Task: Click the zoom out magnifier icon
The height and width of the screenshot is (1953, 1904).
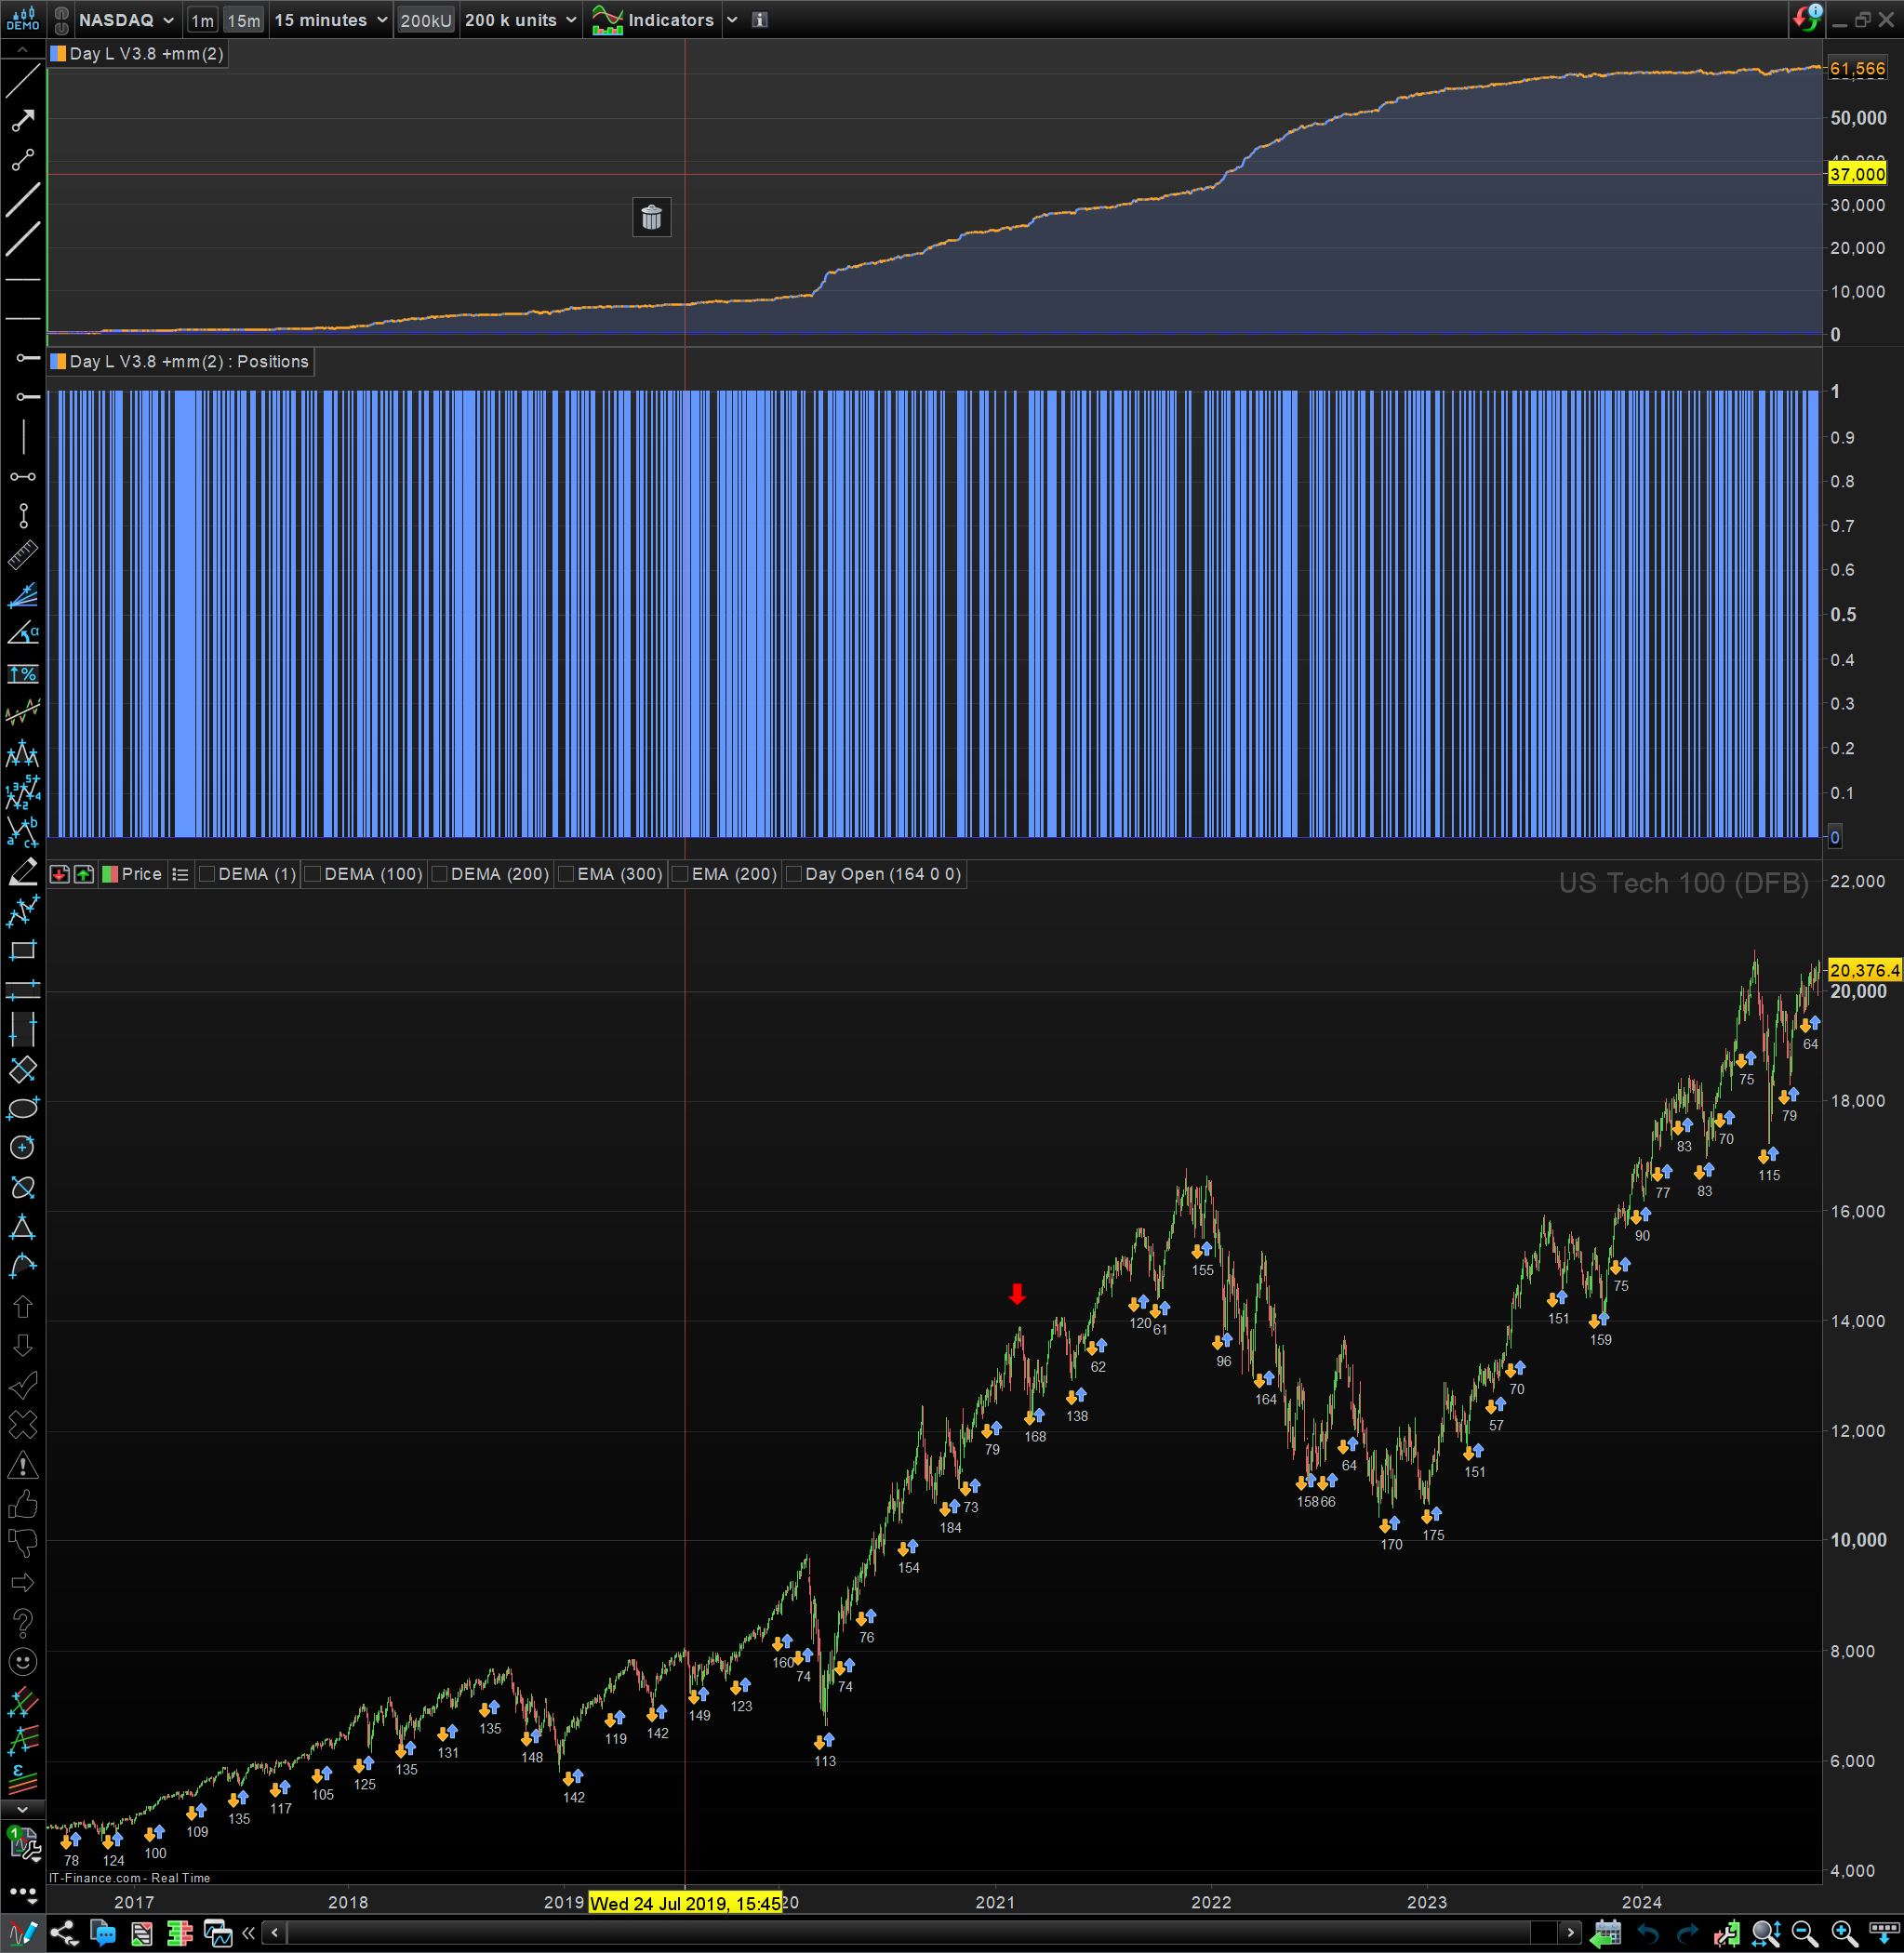Action: (x=1804, y=1933)
